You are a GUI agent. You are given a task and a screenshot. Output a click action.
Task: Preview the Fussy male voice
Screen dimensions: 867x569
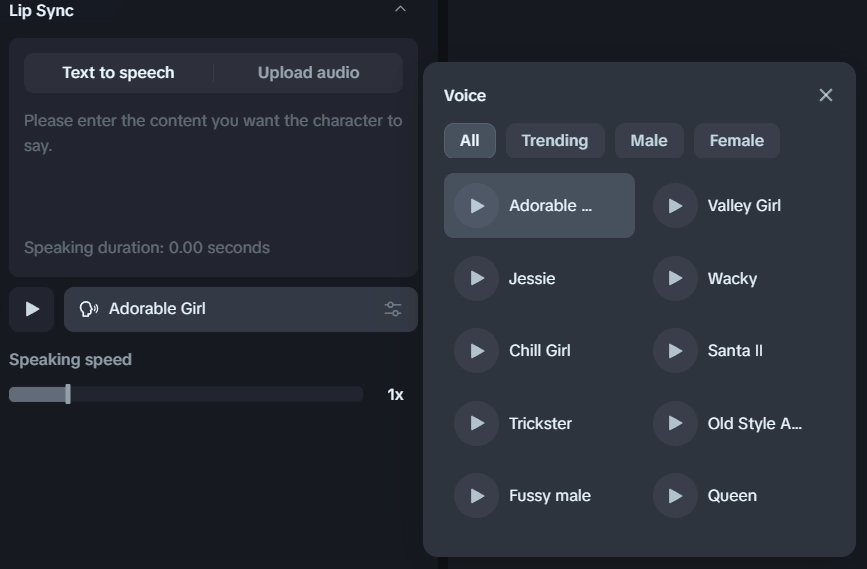point(476,495)
